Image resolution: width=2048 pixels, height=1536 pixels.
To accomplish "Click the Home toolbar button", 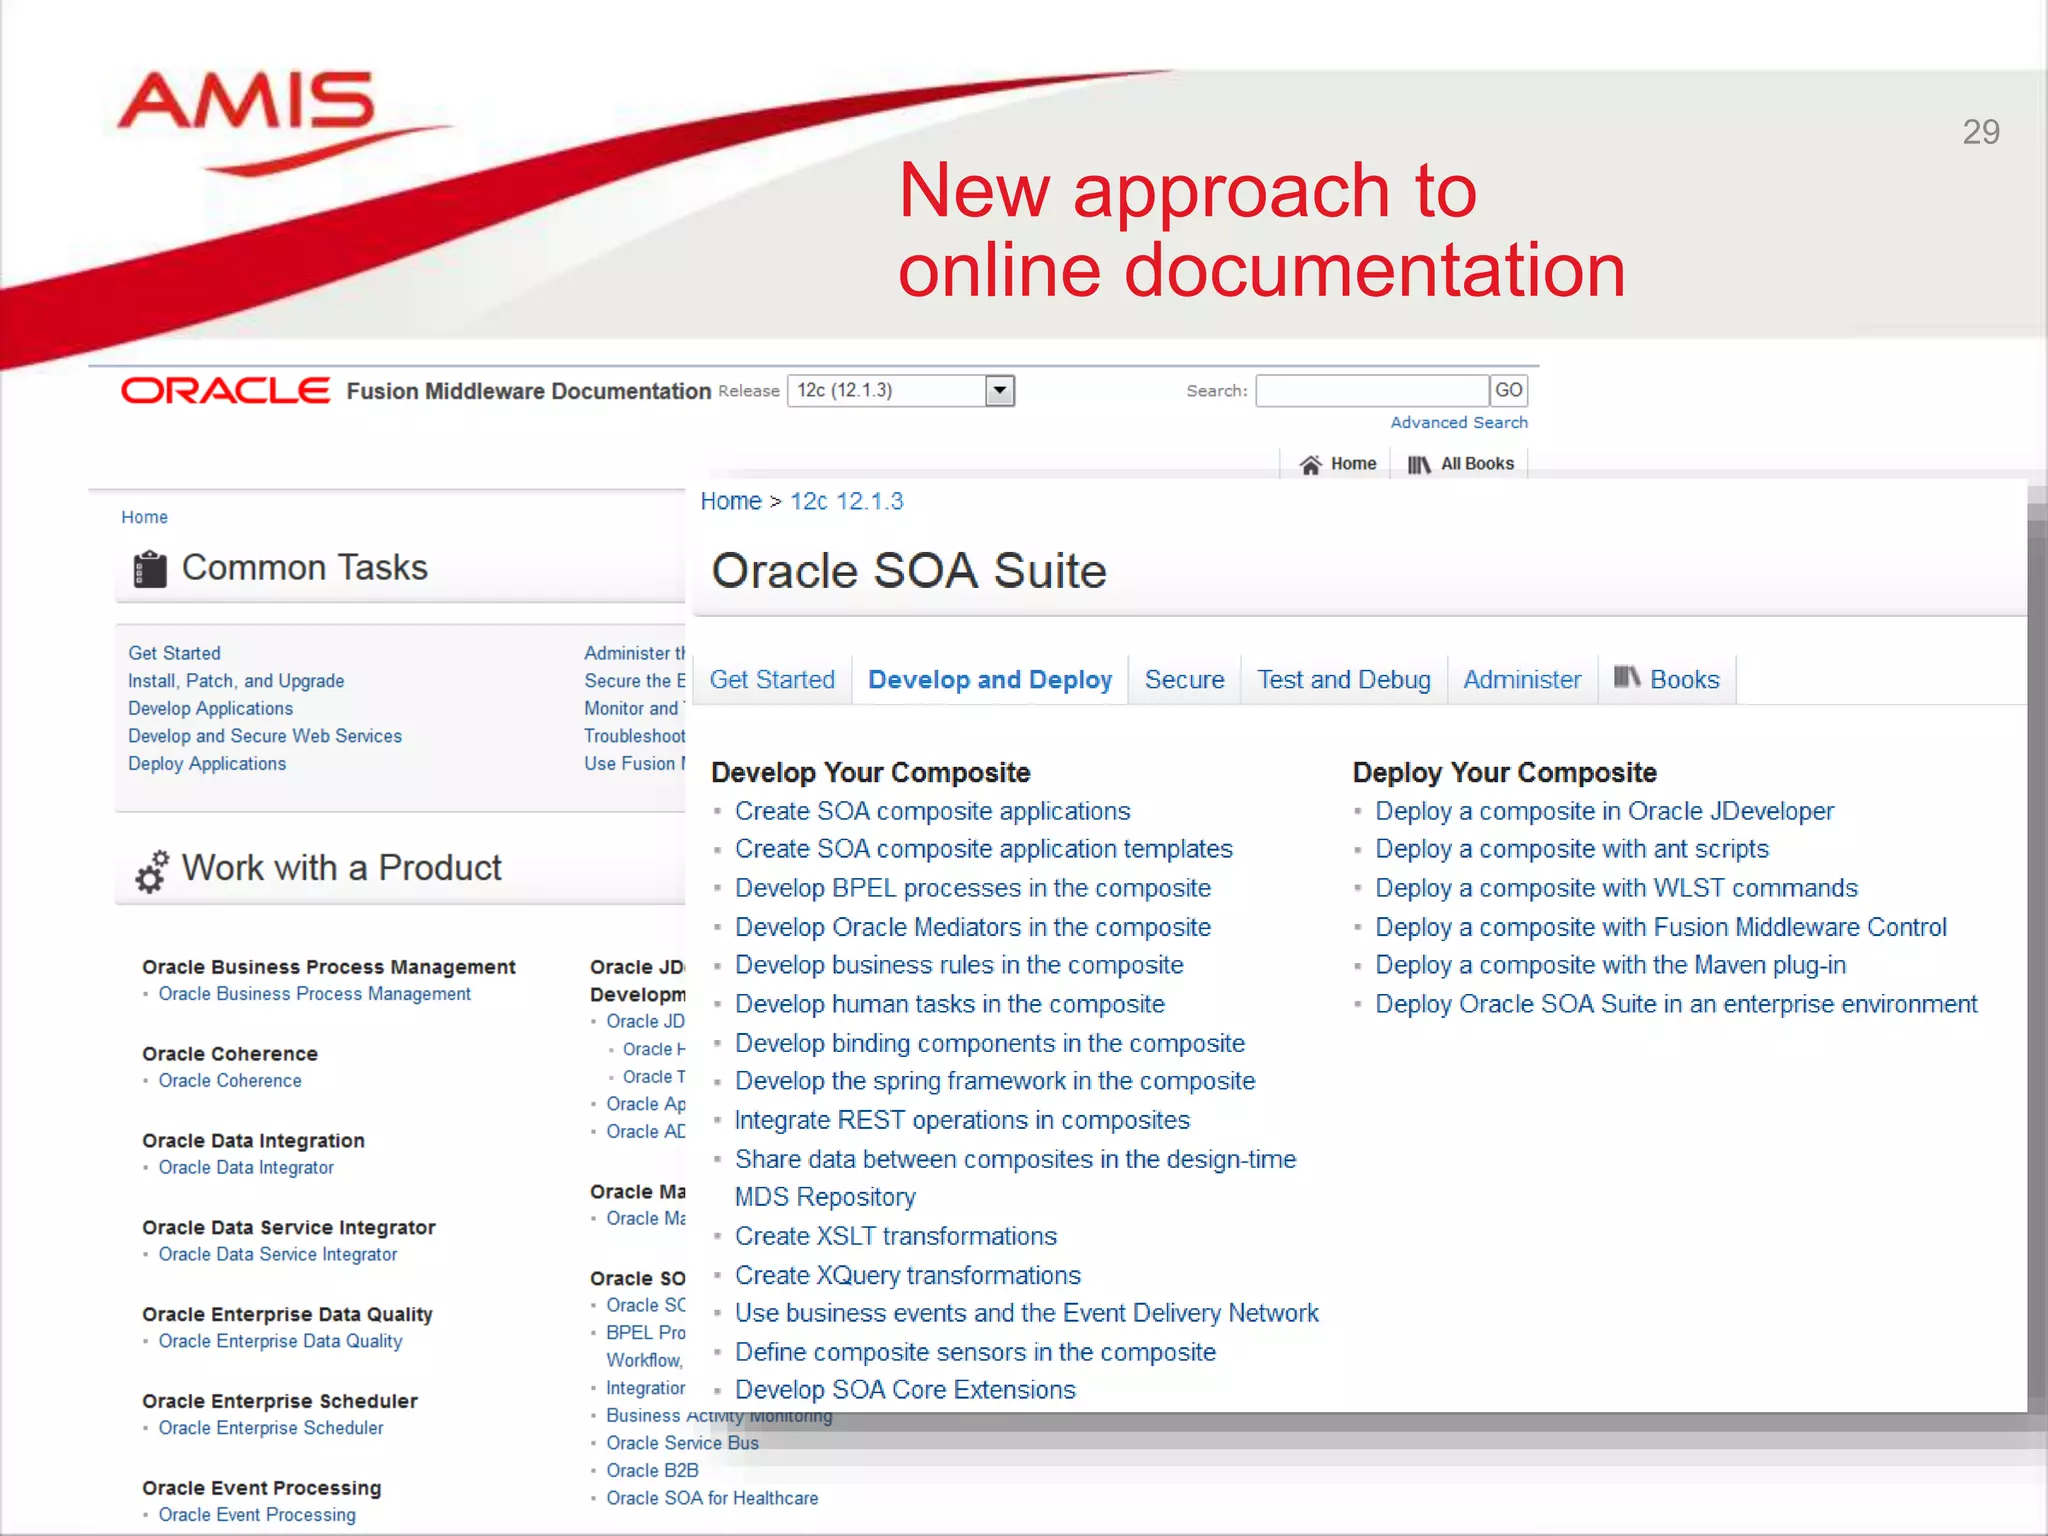I will click(1337, 464).
